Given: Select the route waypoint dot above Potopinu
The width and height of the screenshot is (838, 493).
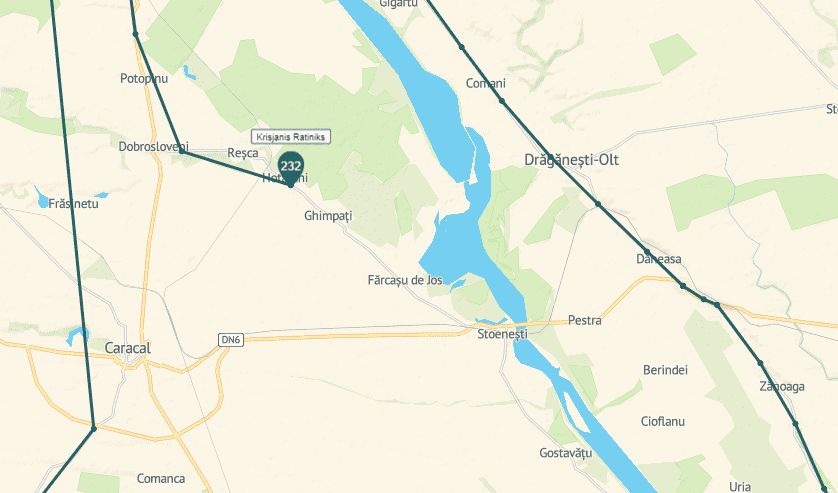Looking at the screenshot, I should click(135, 34).
